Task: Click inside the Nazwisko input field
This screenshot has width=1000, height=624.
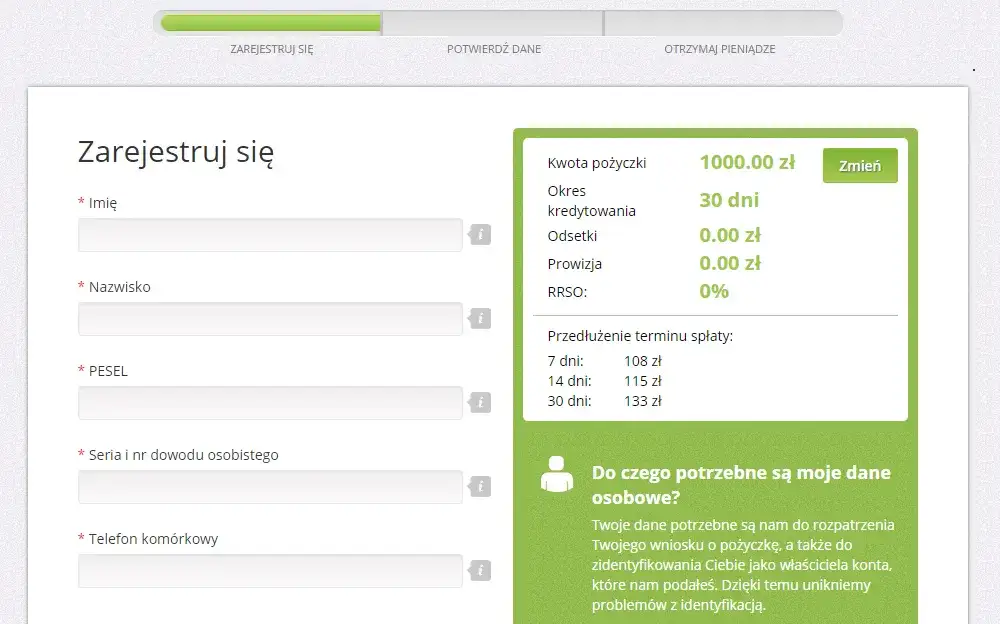Action: tap(270, 318)
